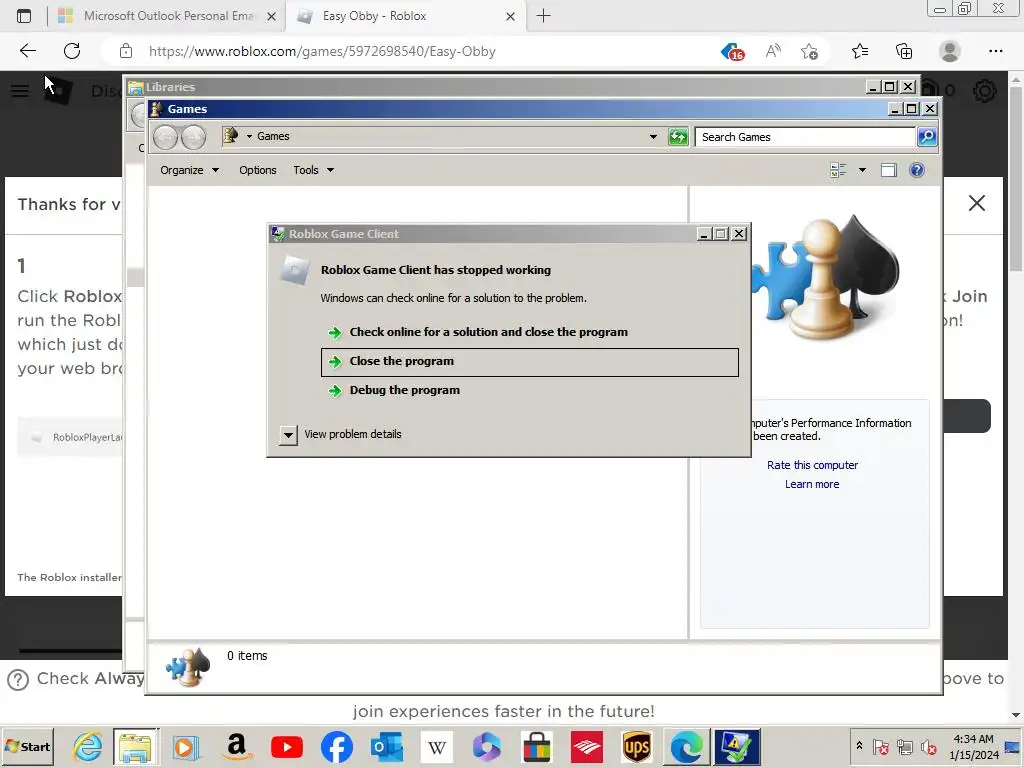Switch to Microsoft Edge on taskbar
1024x768 pixels.
pos(686,746)
